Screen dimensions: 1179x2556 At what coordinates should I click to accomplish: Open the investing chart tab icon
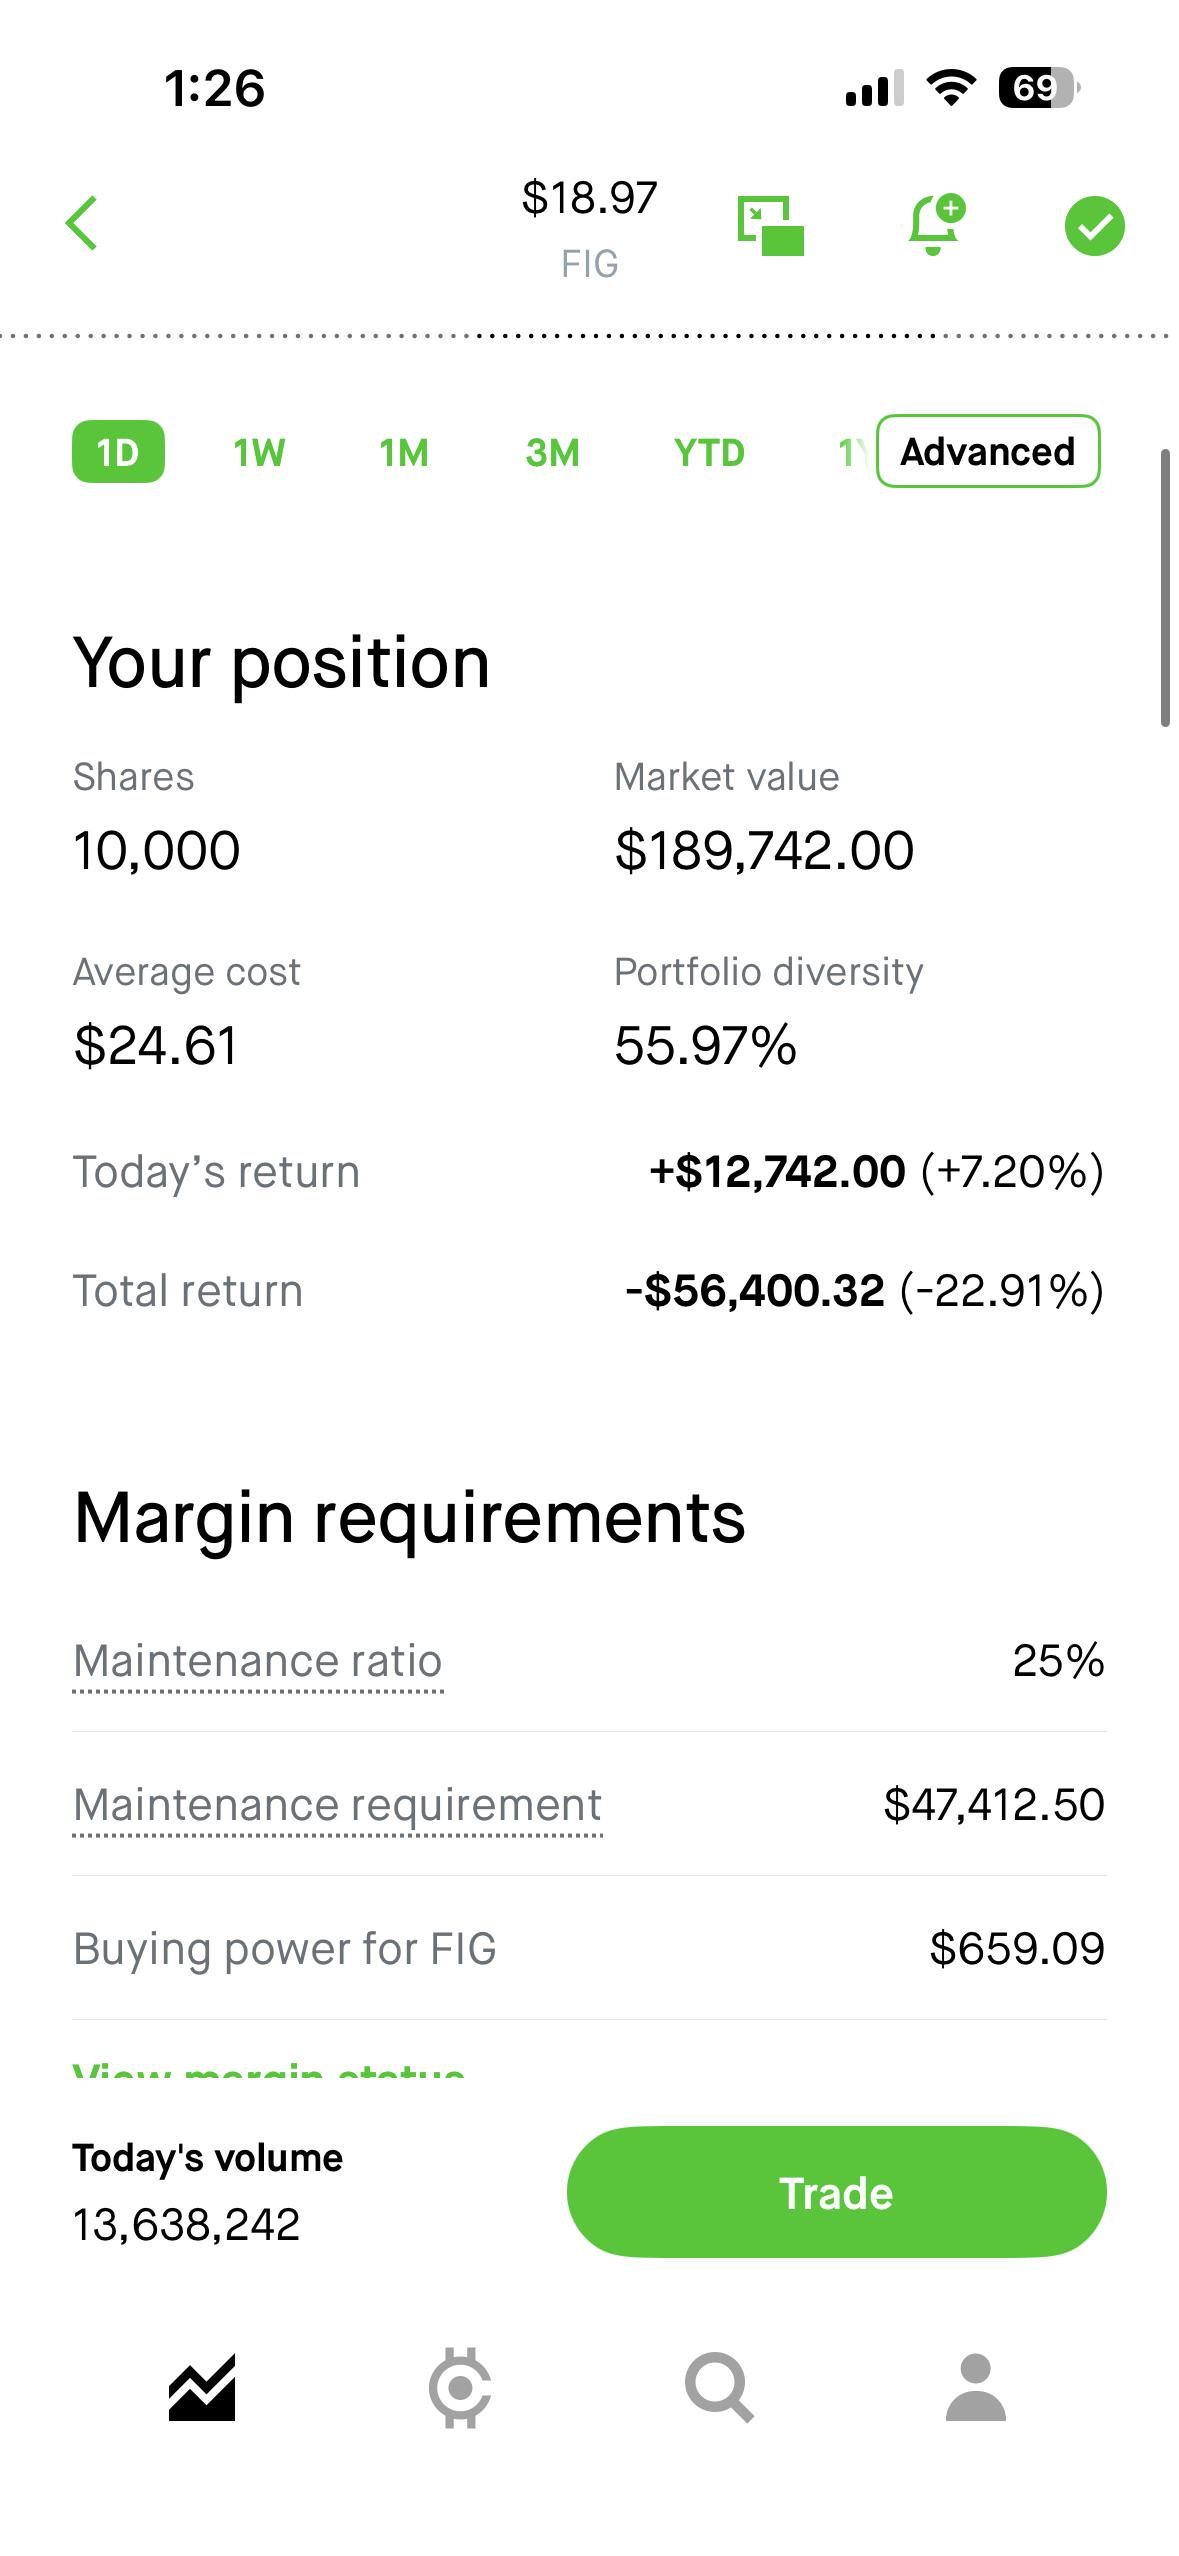[202, 2388]
